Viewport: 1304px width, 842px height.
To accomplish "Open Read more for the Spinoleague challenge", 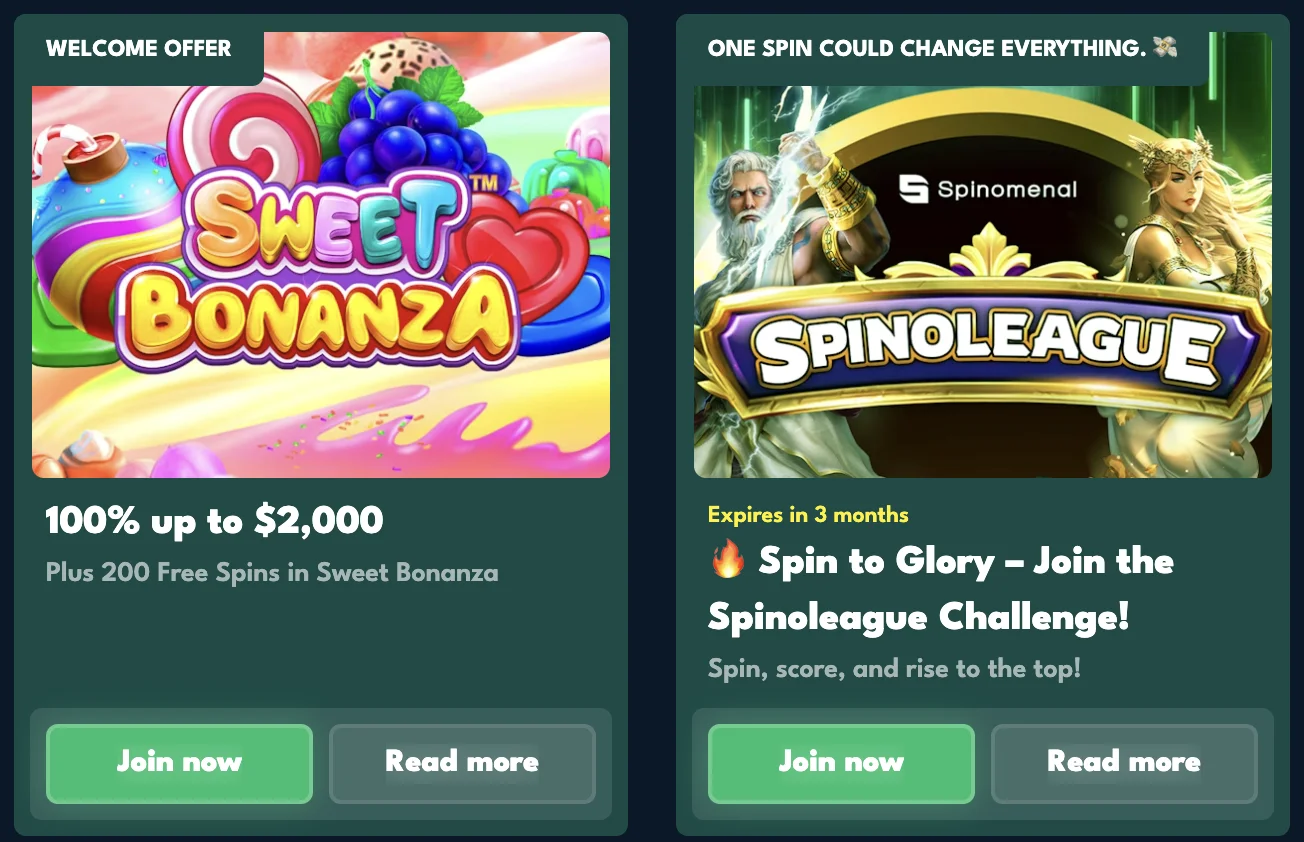I will (x=1124, y=763).
